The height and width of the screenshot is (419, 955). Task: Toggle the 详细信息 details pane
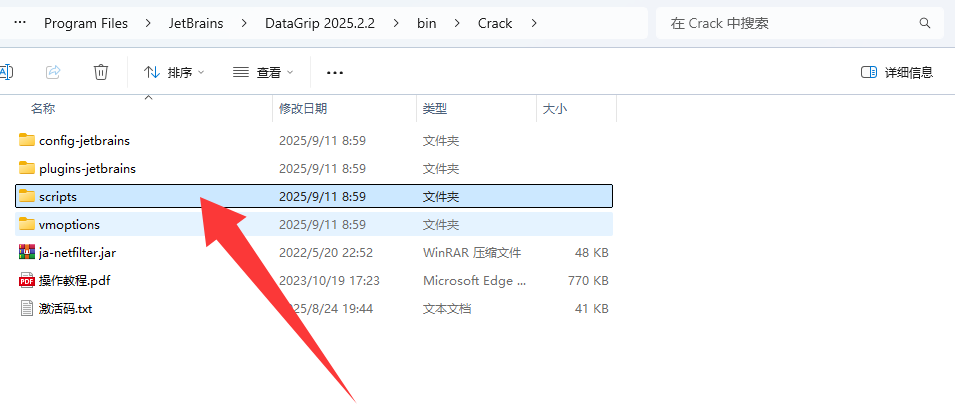pos(897,72)
